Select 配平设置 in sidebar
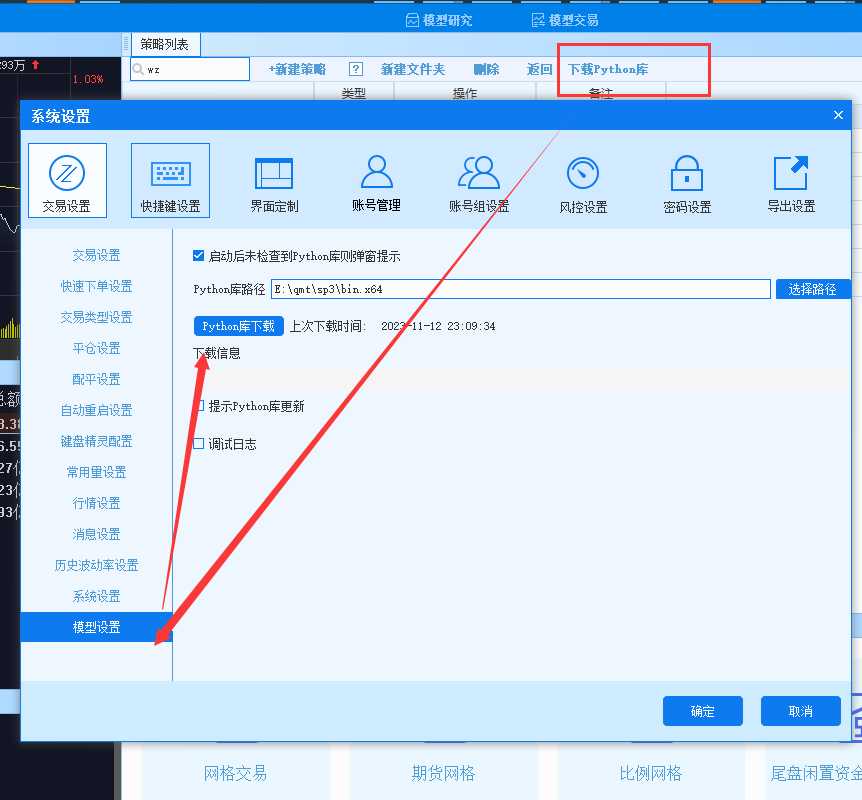Screen dimensions: 862x800 [x=96, y=379]
